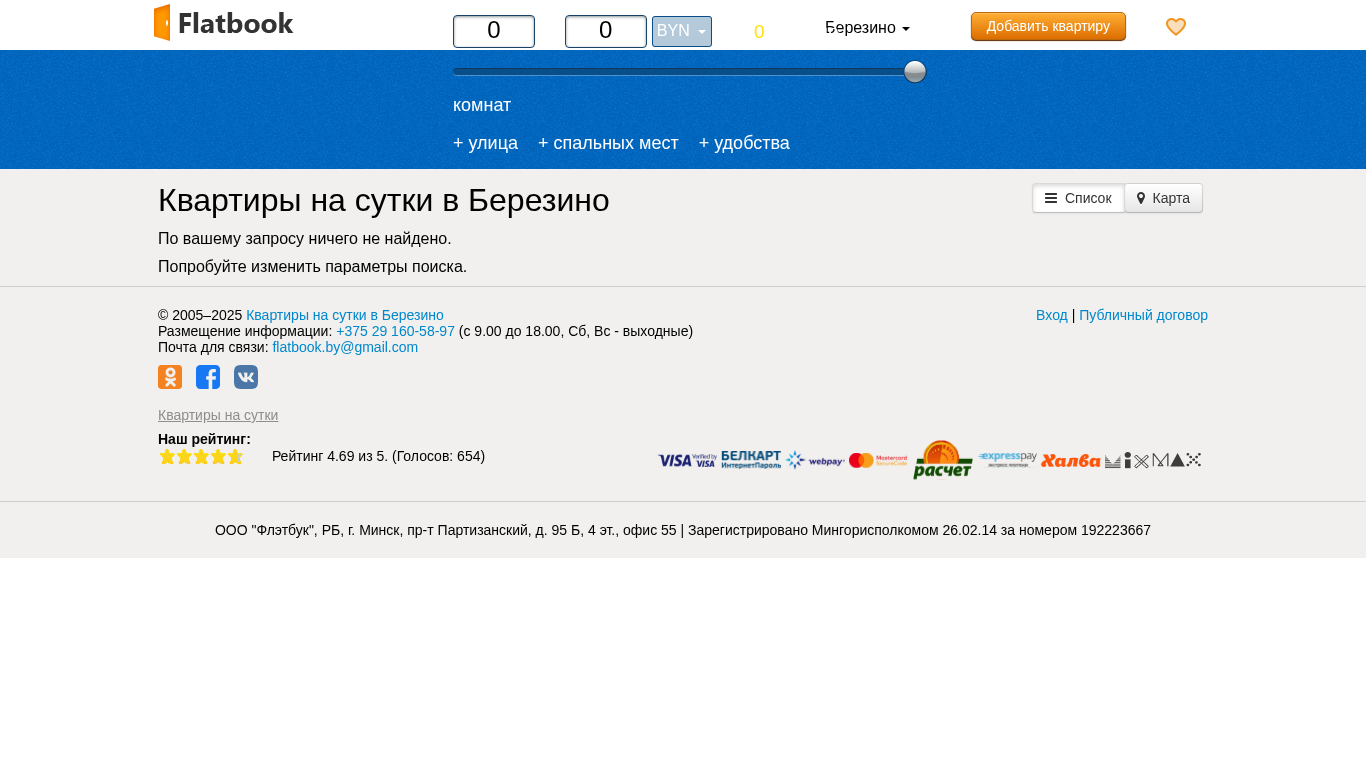
Task: Open the Березино city dropdown
Action: [x=867, y=28]
